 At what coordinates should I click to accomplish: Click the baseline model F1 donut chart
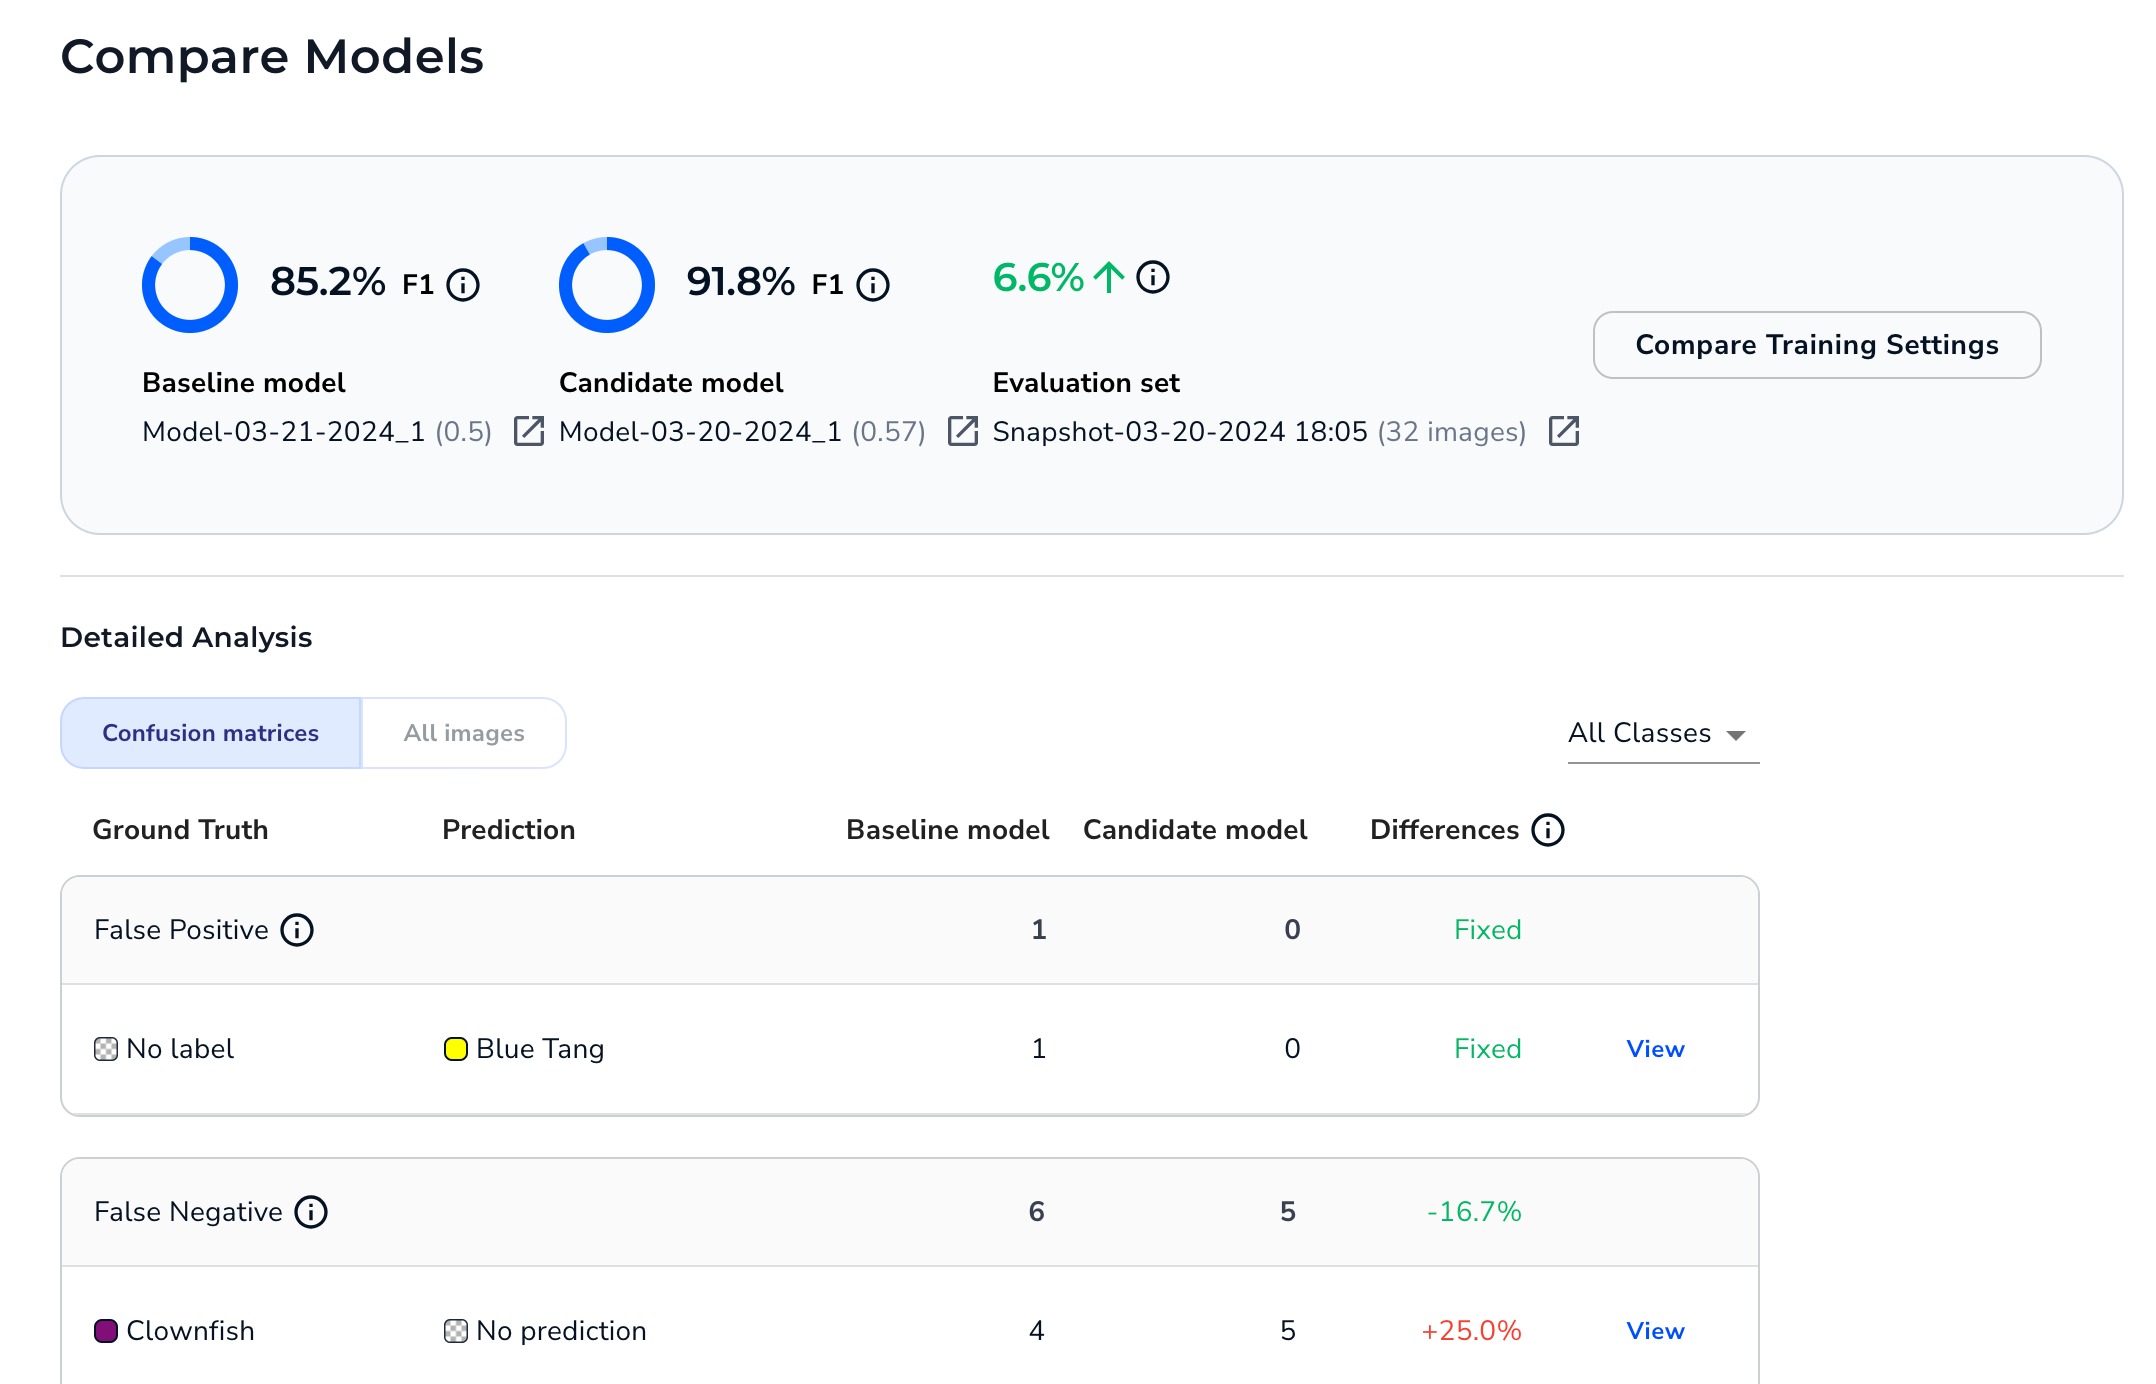pos(190,285)
